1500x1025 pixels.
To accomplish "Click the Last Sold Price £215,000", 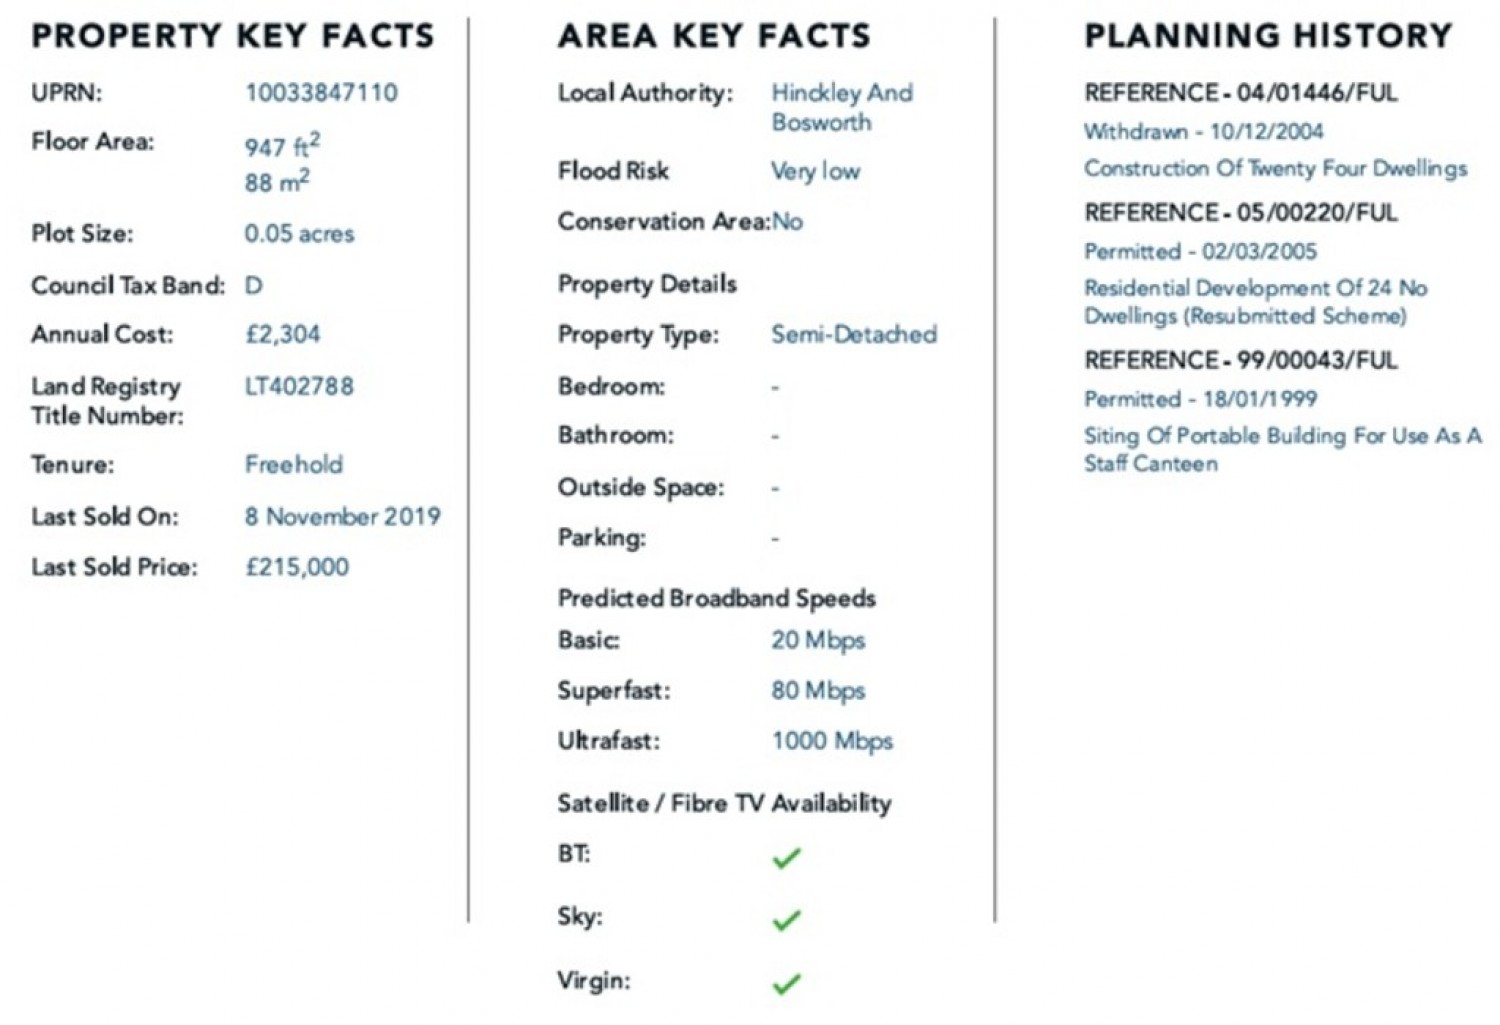I will point(297,567).
